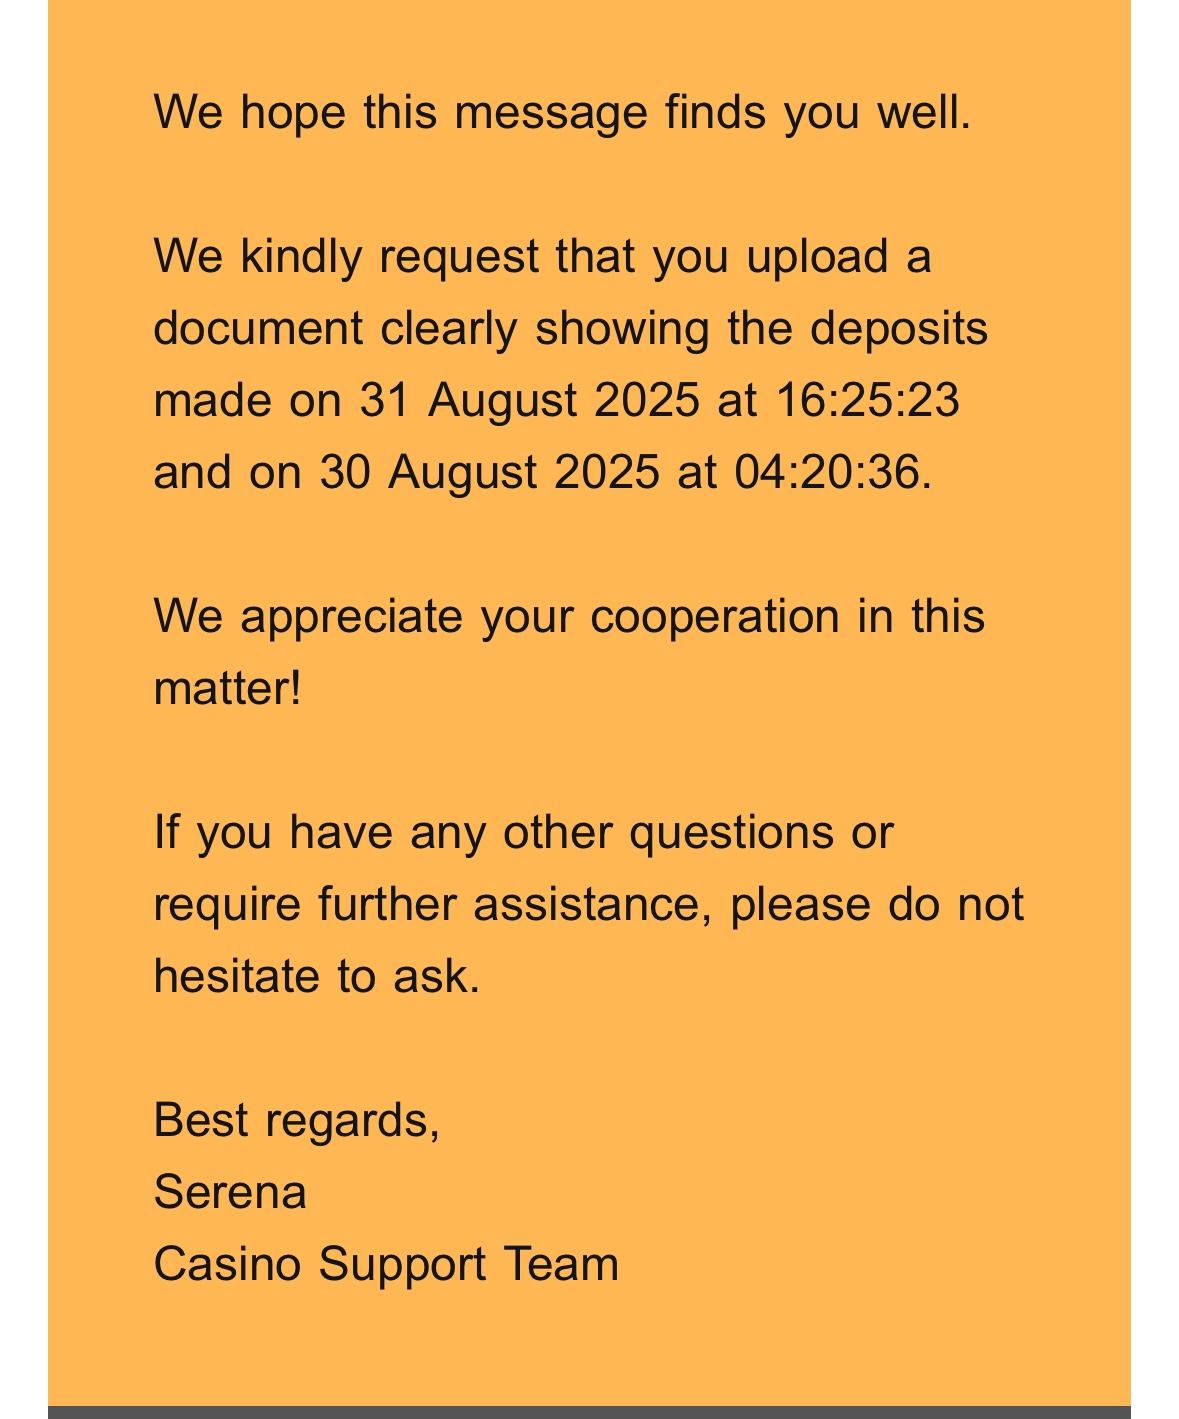Click the words "We appreciate"
Viewport: 1179px width, 1419px height.
click(308, 616)
